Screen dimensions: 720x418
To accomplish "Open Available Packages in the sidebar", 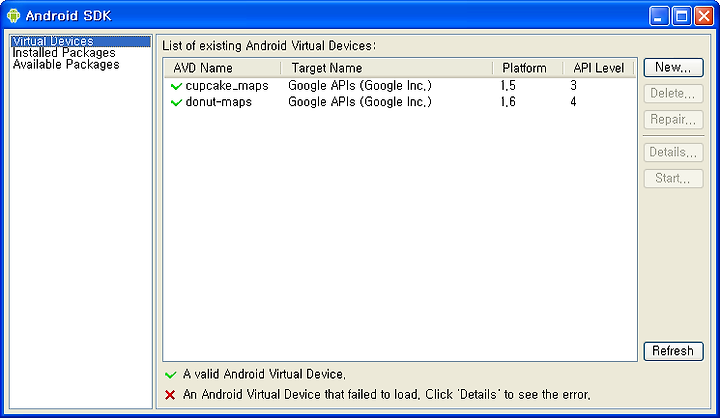I will click(x=66, y=65).
